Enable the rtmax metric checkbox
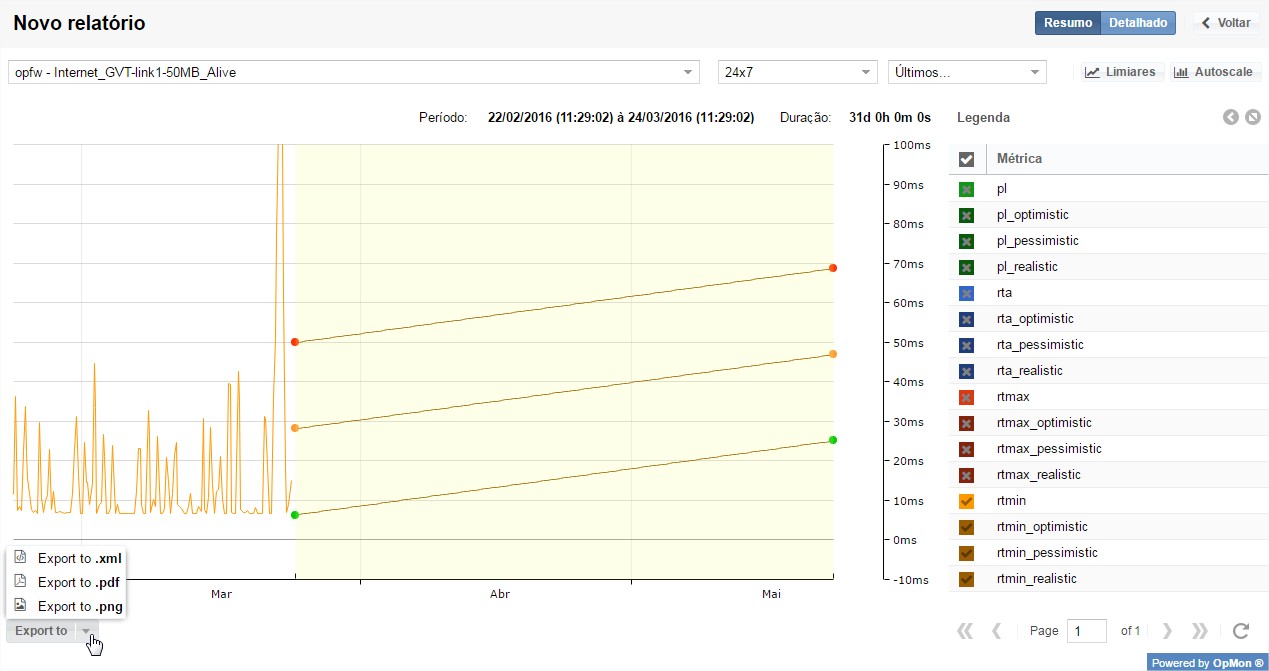 pyautogui.click(x=966, y=397)
